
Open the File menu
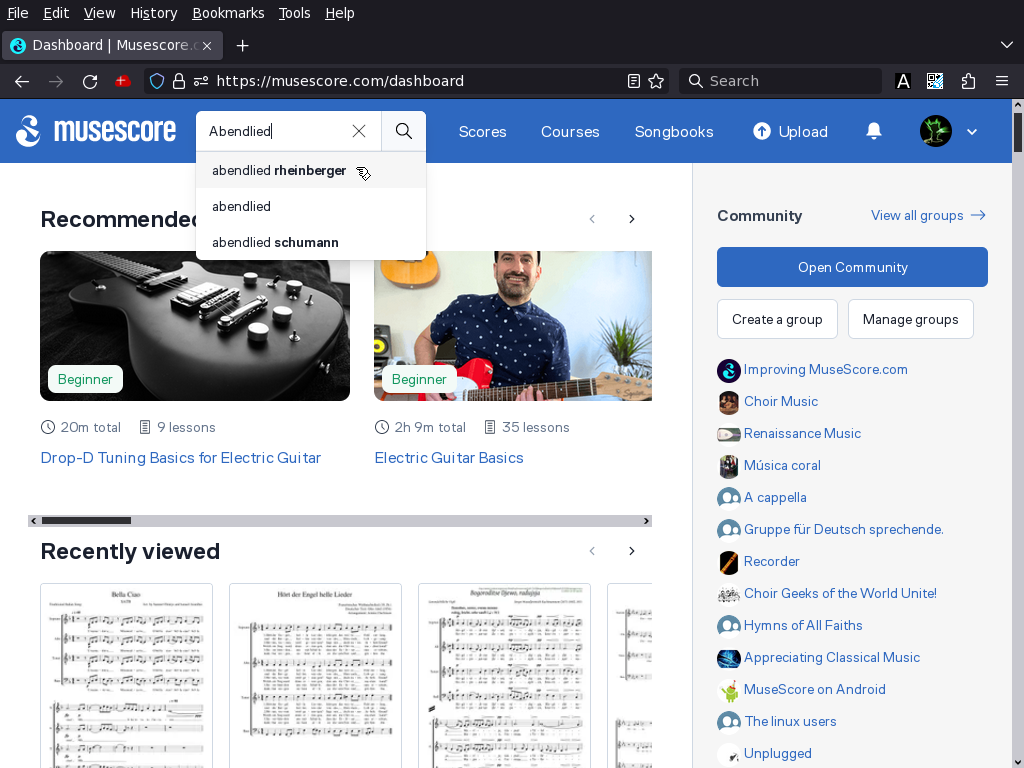pos(18,13)
